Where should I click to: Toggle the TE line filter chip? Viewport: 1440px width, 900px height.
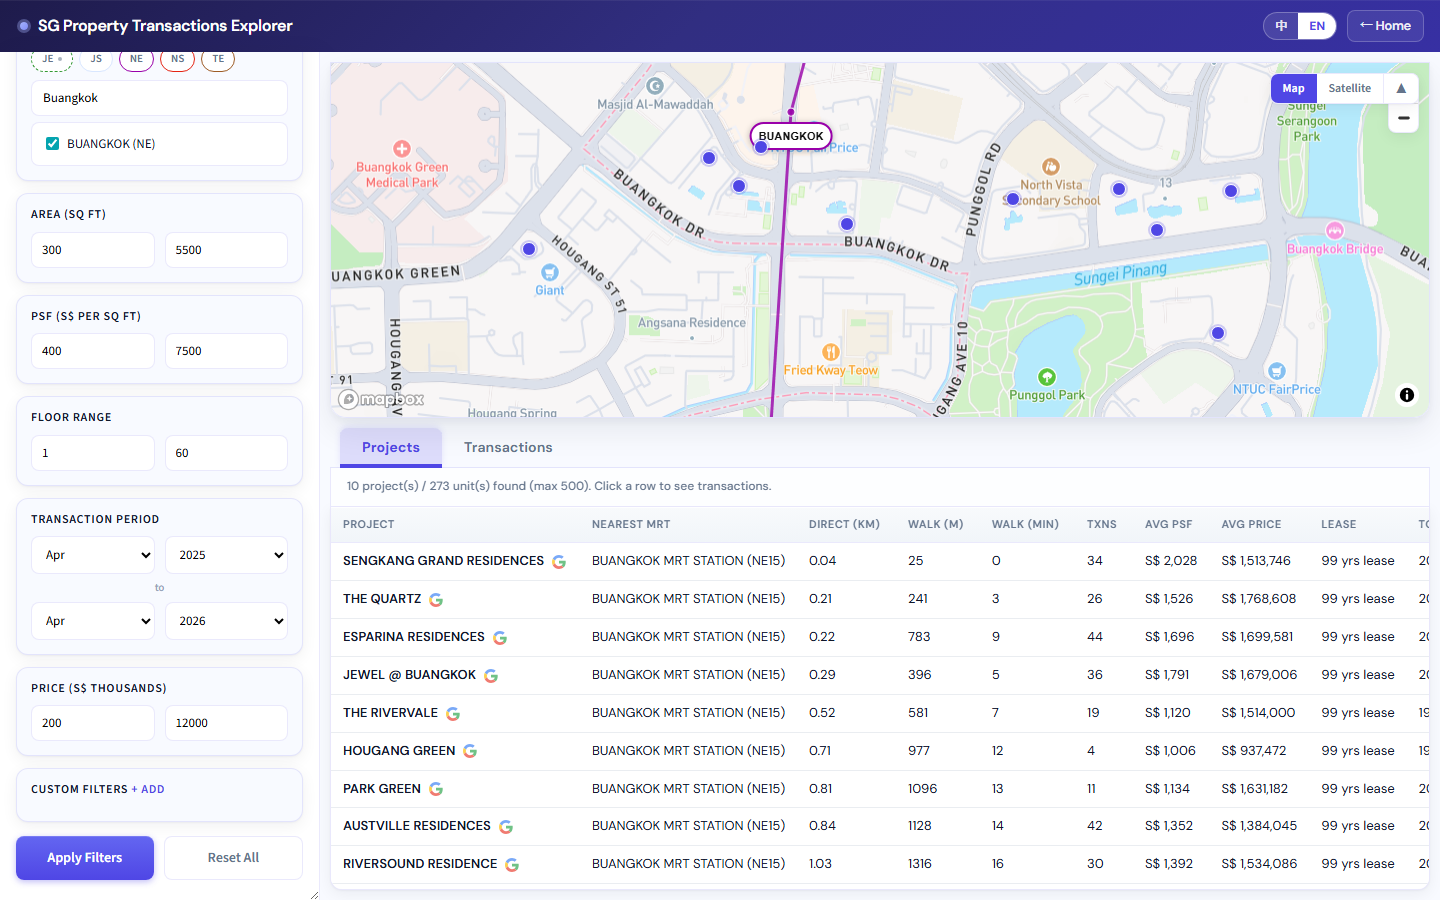pyautogui.click(x=218, y=59)
